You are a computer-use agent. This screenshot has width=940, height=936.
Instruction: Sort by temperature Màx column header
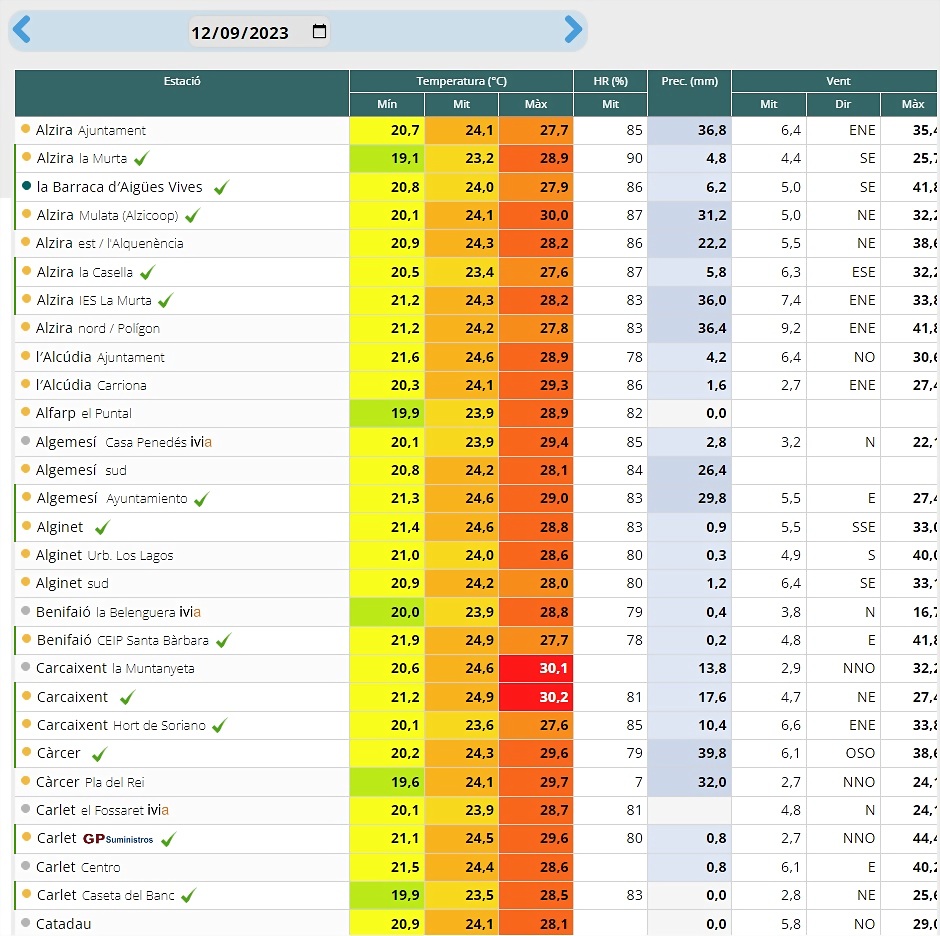(535, 104)
